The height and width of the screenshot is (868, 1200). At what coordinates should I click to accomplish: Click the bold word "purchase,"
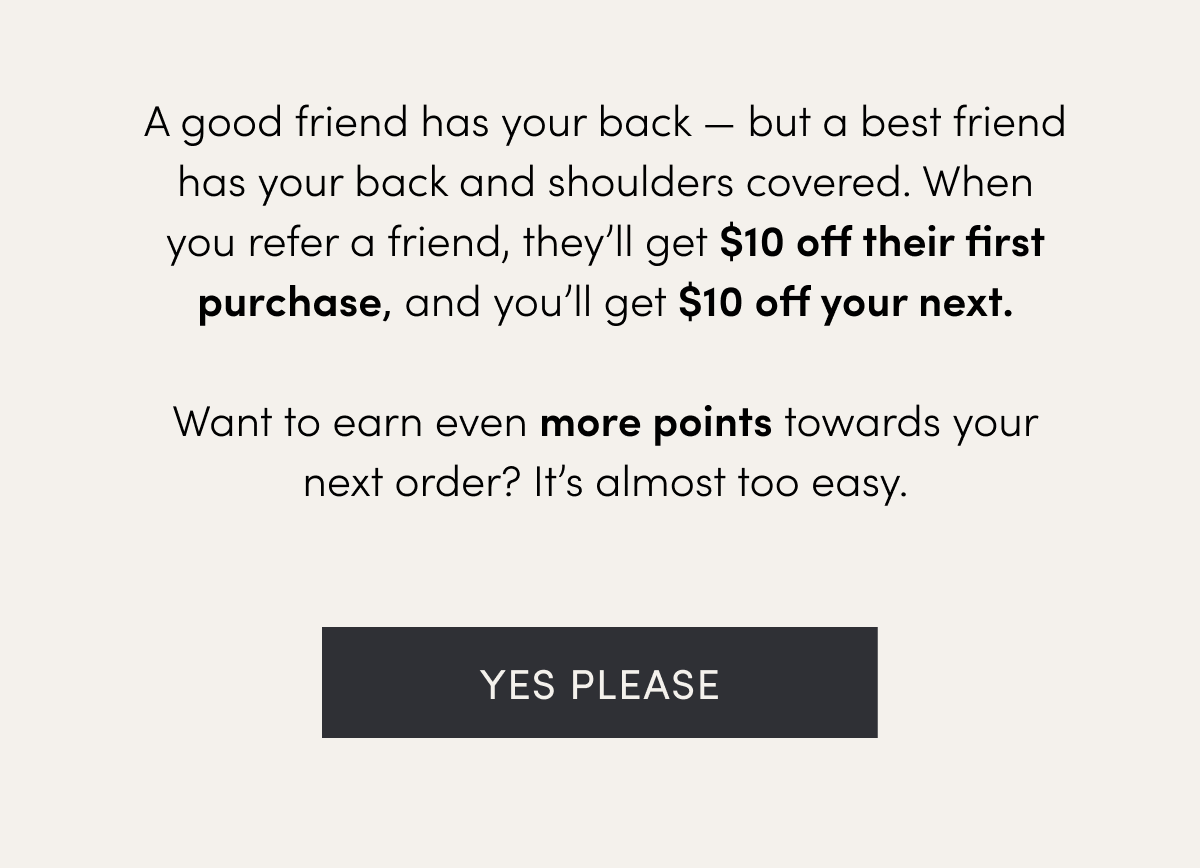[295, 304]
